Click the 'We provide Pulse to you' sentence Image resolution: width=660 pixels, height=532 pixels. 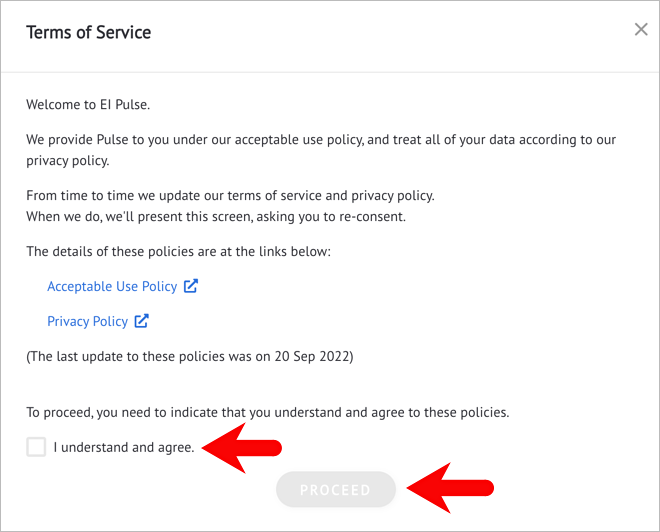click(x=321, y=150)
